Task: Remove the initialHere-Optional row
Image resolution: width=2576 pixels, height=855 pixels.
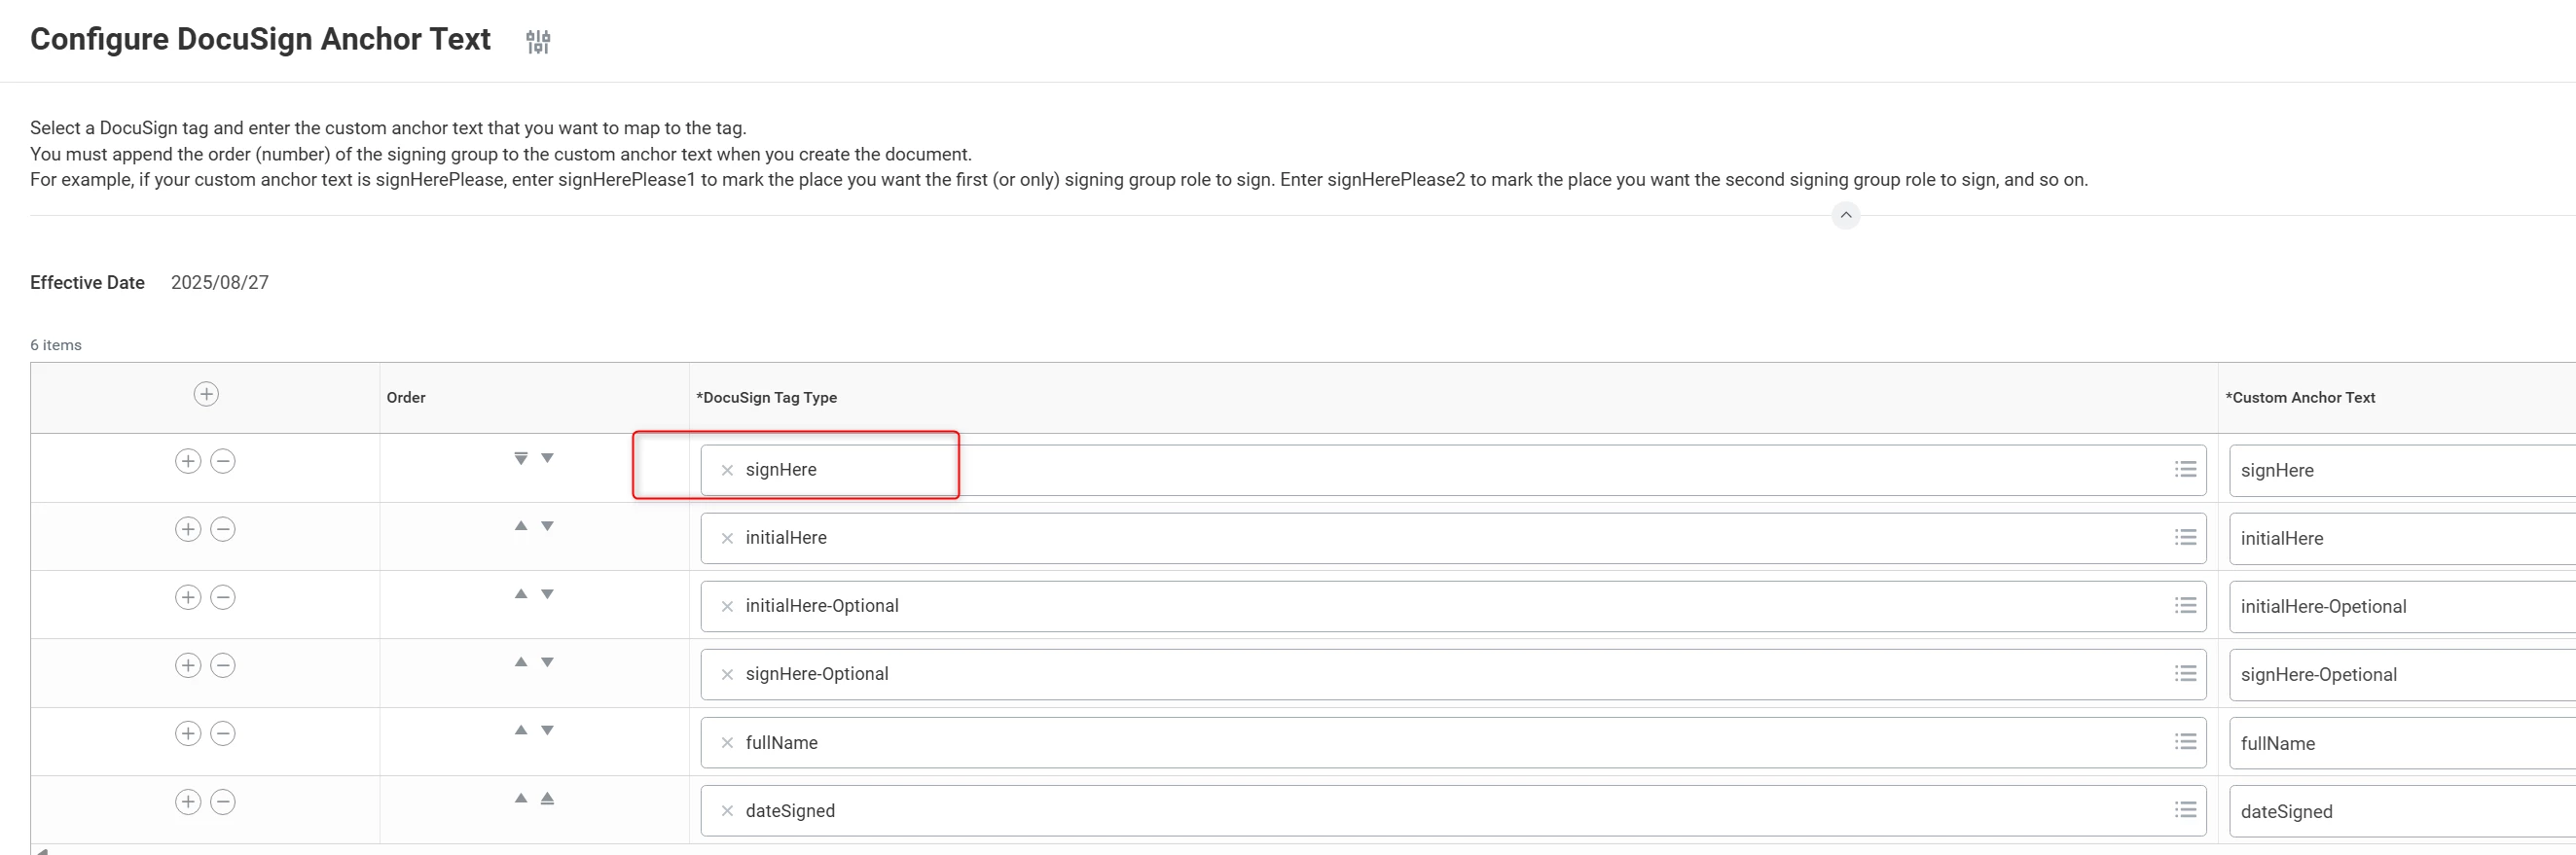Action: (223, 597)
